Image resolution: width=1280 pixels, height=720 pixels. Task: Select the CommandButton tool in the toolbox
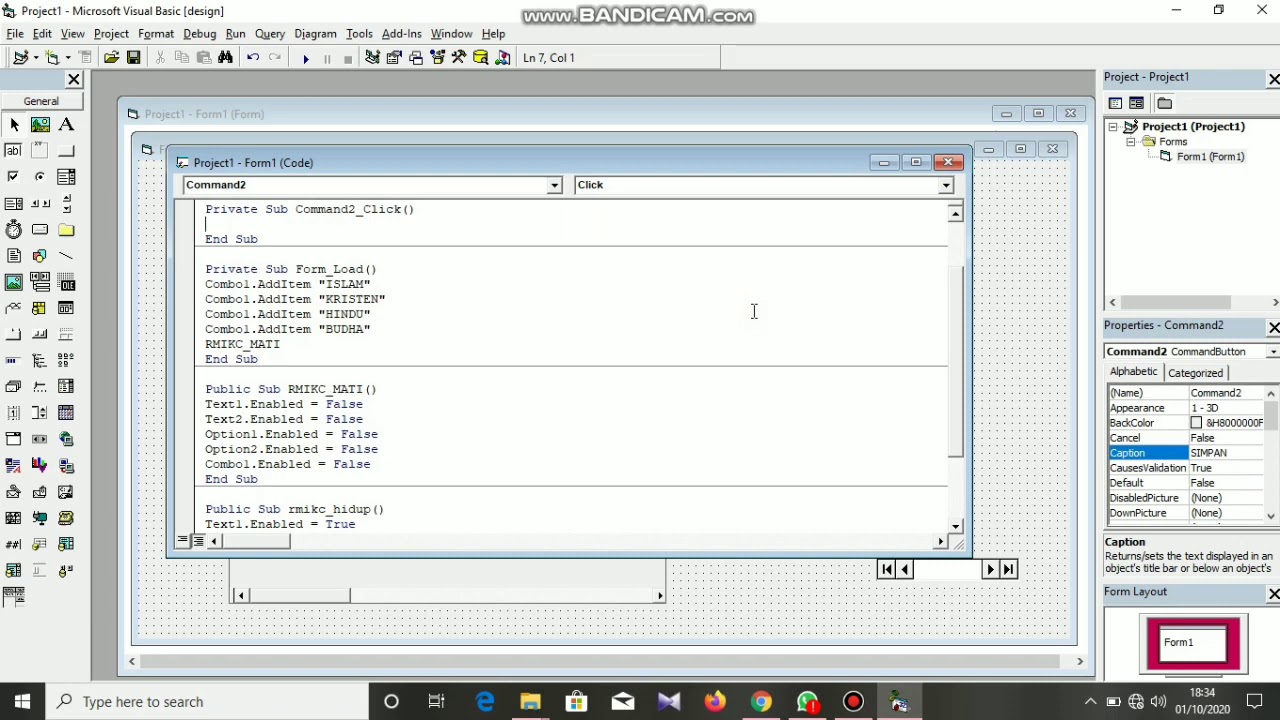coord(66,151)
